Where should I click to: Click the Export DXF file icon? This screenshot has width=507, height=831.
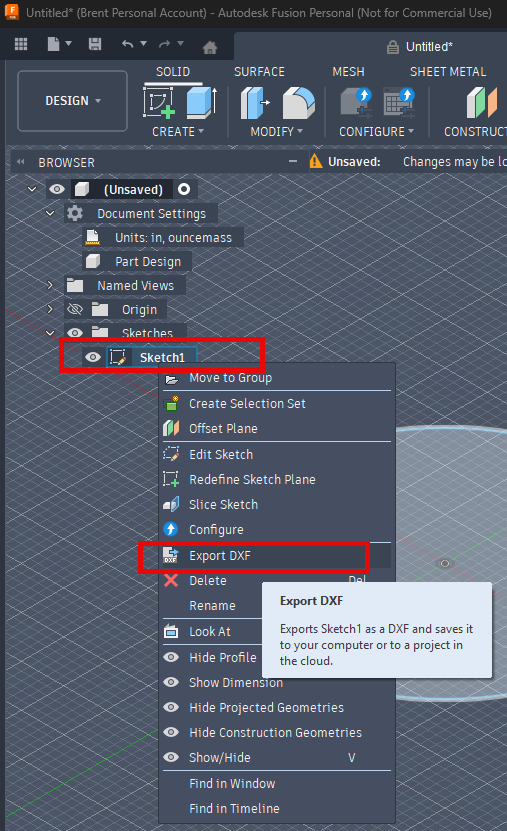coord(171,555)
